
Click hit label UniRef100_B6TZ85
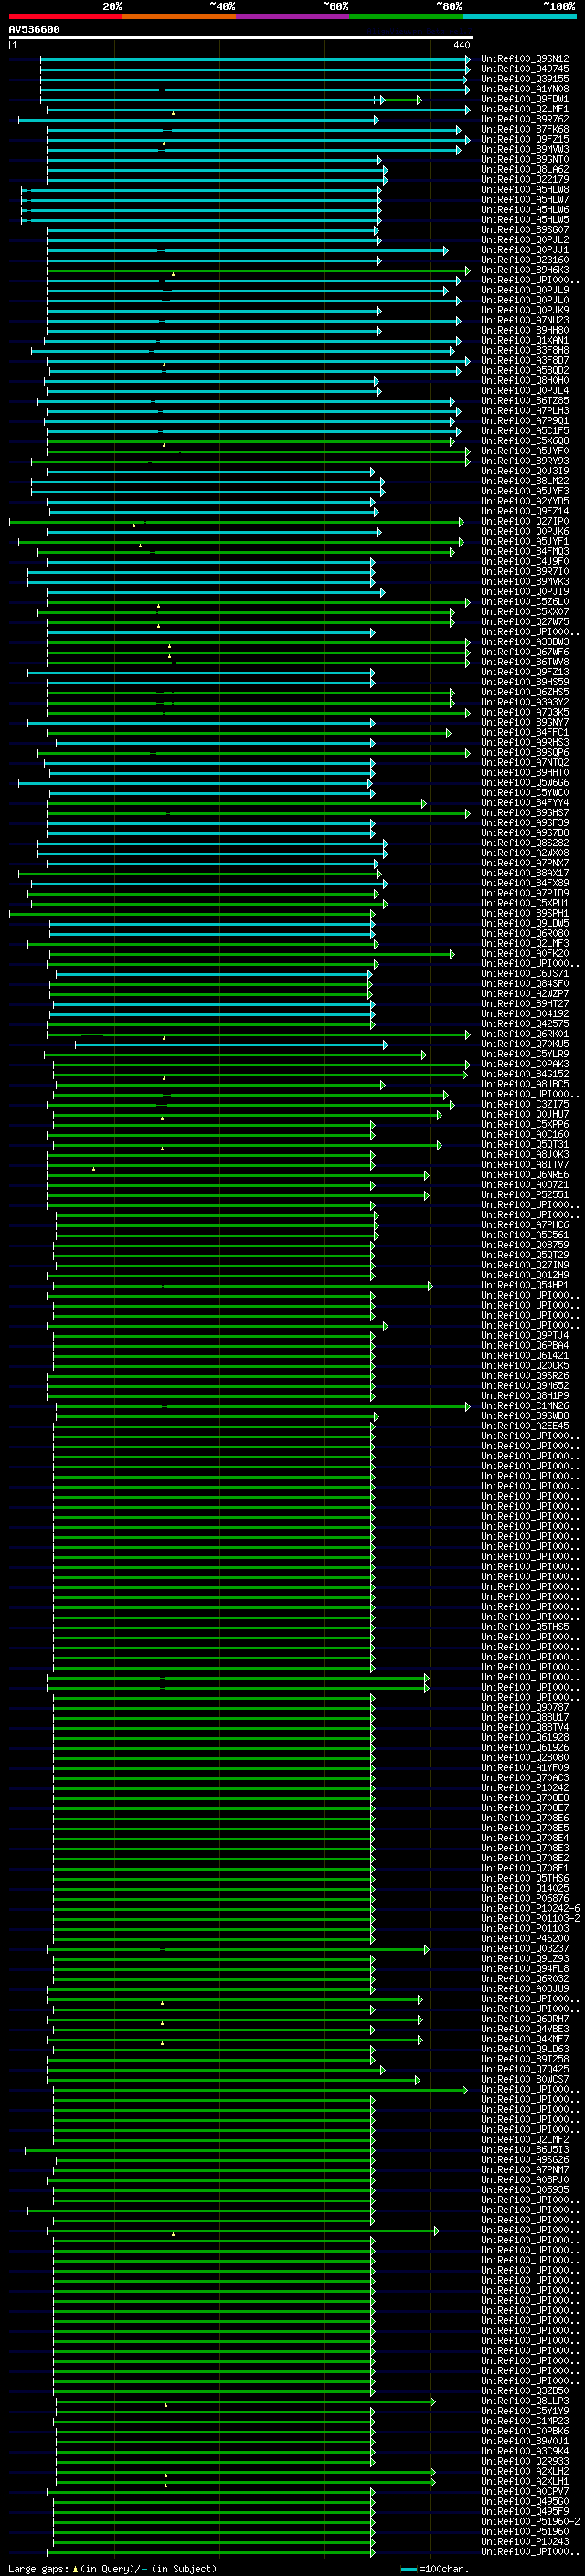pyautogui.click(x=525, y=401)
